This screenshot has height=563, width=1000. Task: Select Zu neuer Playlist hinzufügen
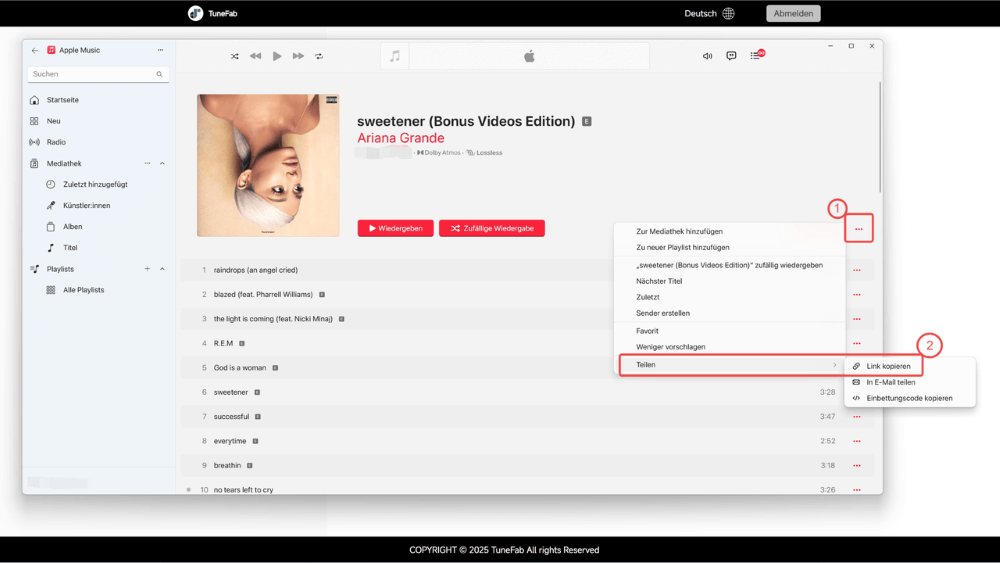[682, 247]
